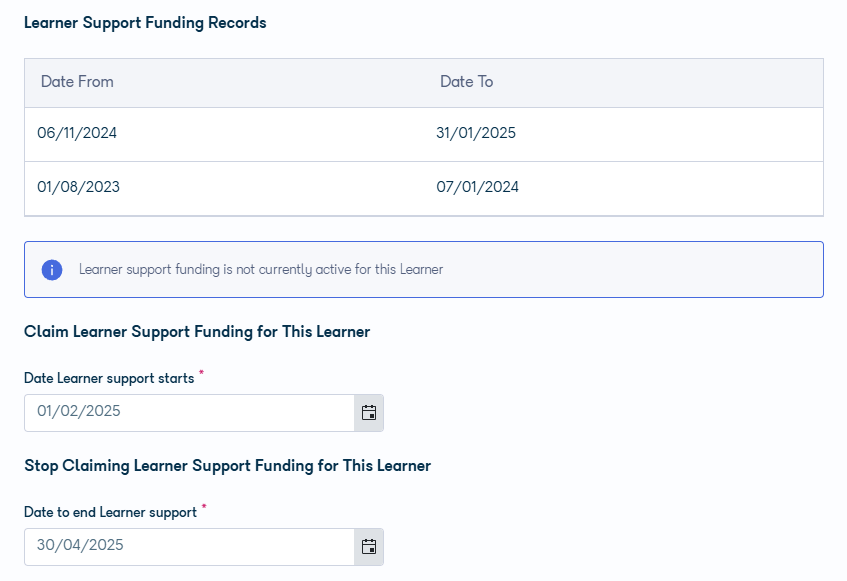
Task: Open calendar picker for Learner support start date
Action: click(369, 413)
